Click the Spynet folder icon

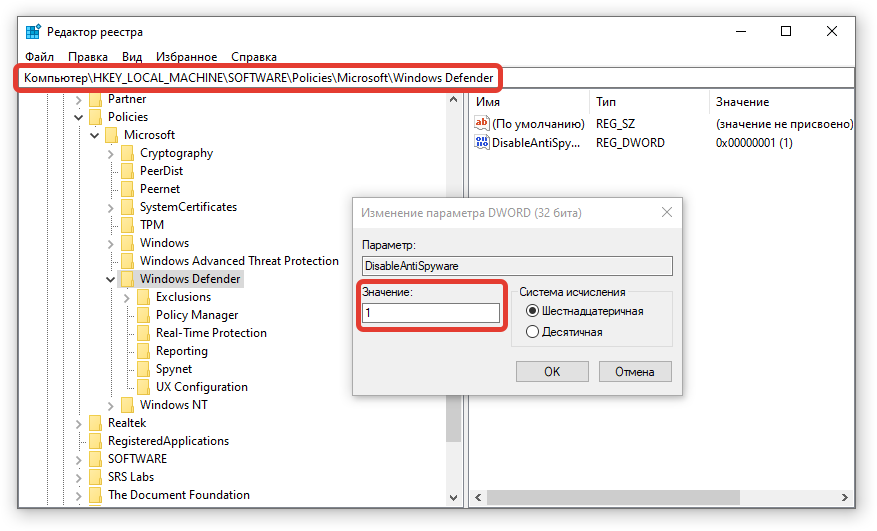(x=143, y=369)
